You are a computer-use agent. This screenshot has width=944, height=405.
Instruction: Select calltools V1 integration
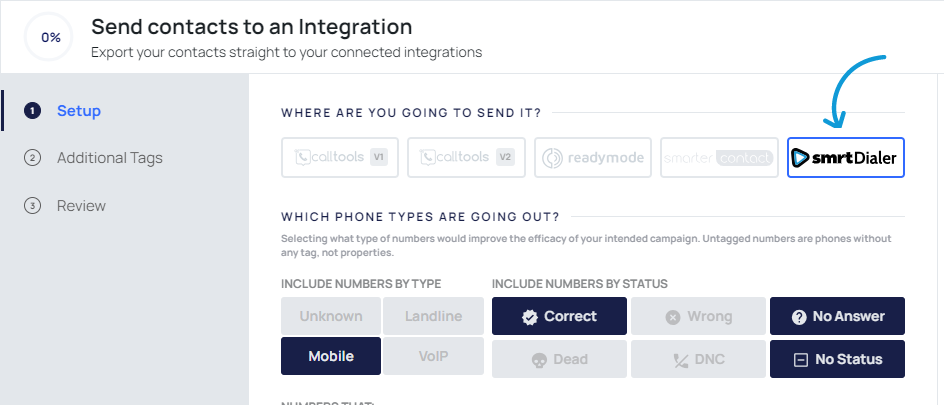(340, 158)
